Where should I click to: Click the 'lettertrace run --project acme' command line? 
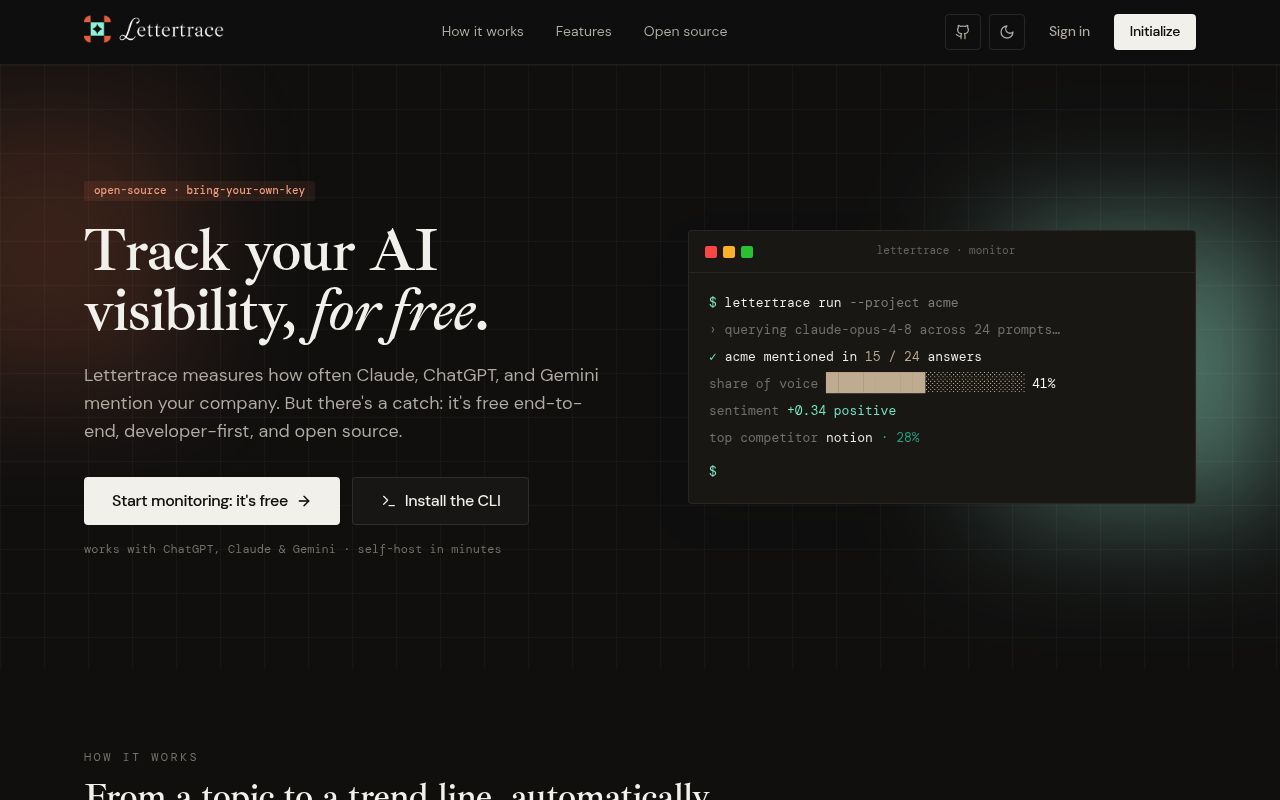(833, 302)
